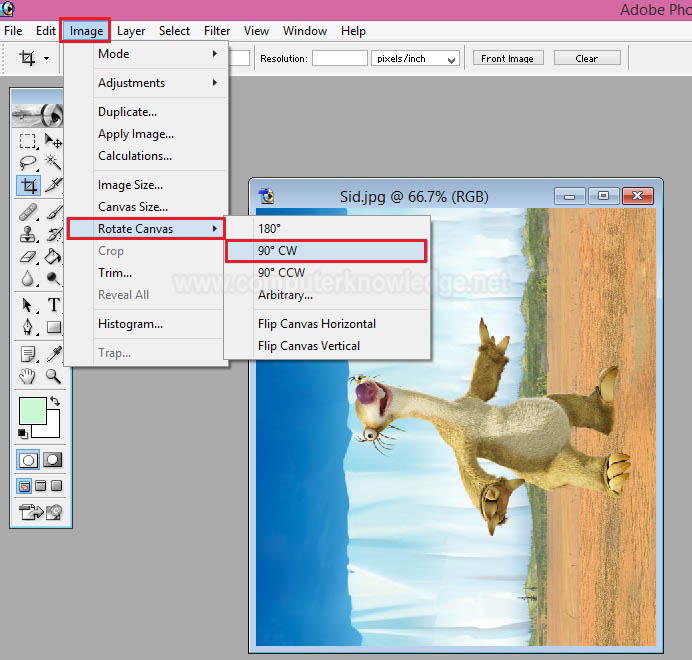
Task: Switch to Standard editing mode
Action: point(28,460)
